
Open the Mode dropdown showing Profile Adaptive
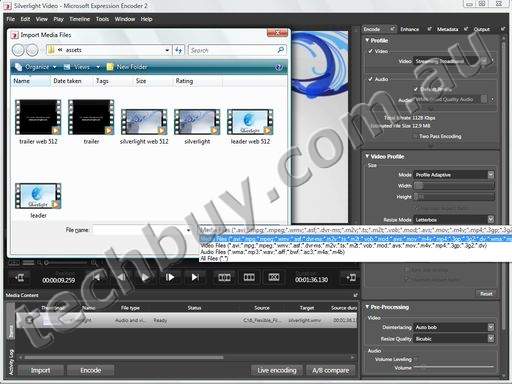coord(491,175)
